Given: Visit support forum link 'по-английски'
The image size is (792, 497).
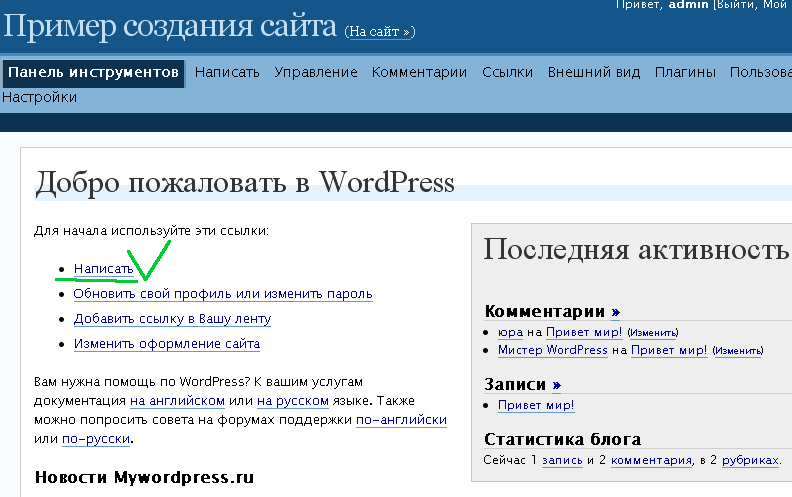Looking at the screenshot, I should 402,420.
